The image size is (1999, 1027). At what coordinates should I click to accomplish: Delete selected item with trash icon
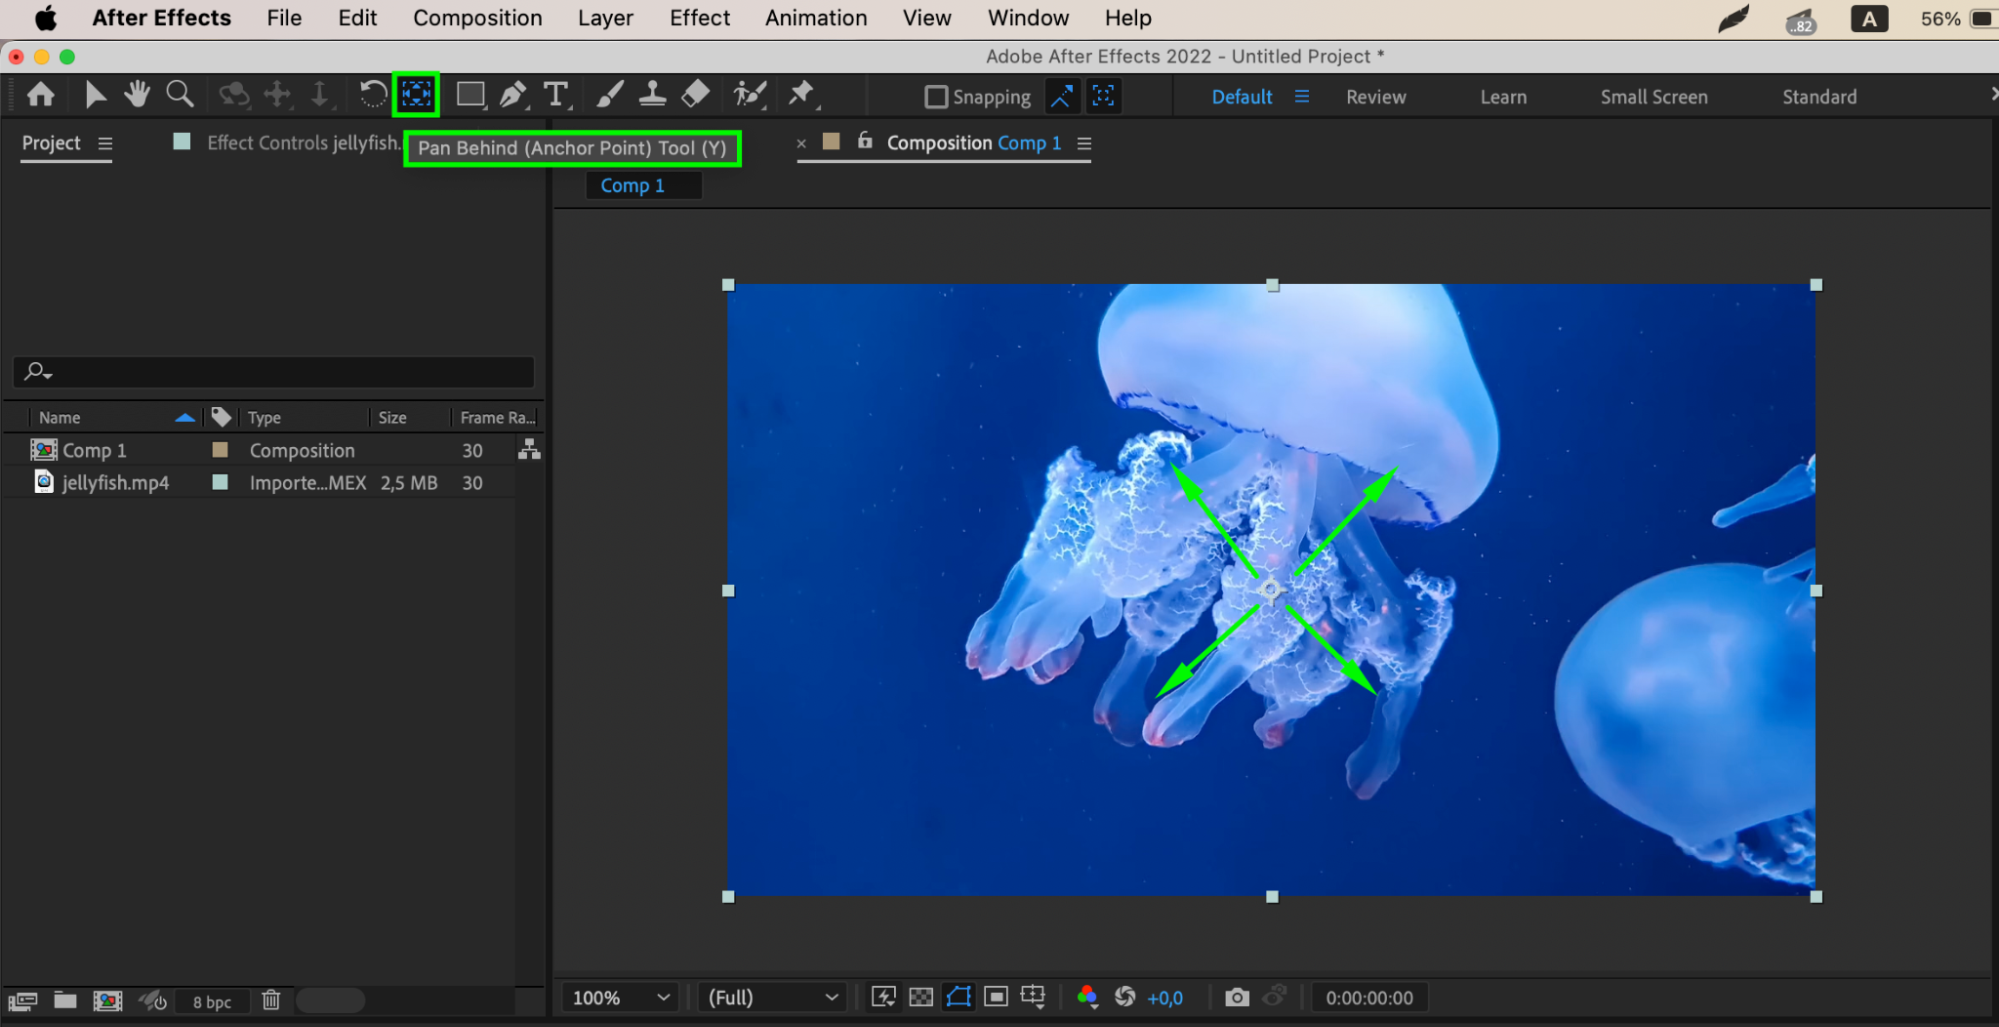tap(271, 1000)
